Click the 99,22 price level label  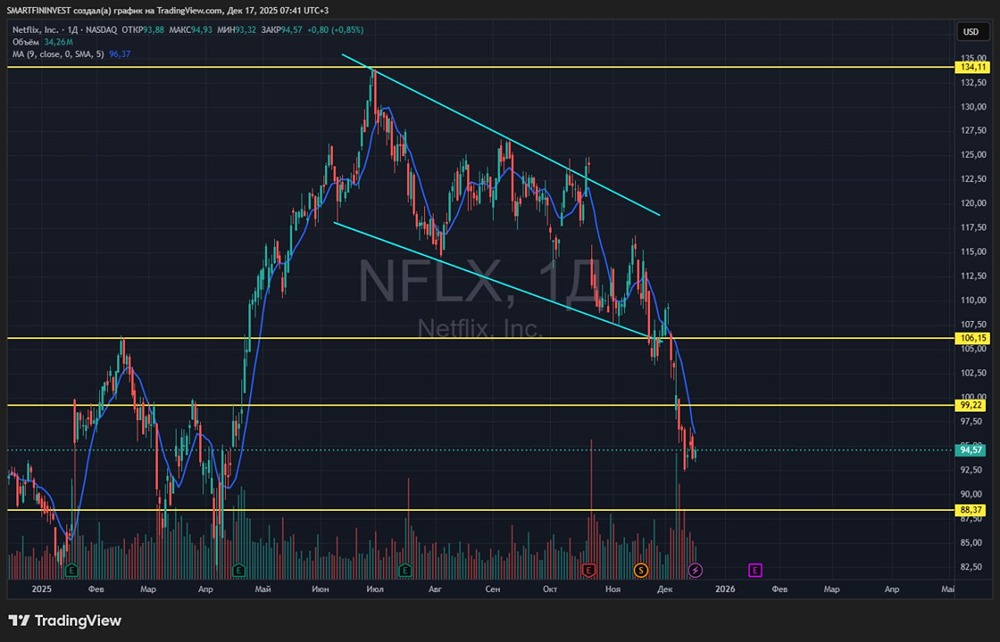pyautogui.click(x=973, y=405)
